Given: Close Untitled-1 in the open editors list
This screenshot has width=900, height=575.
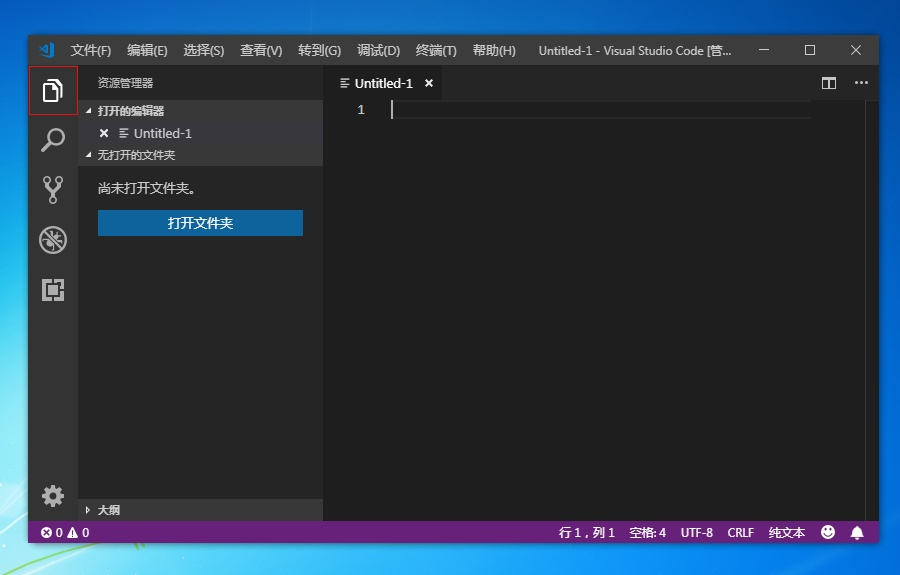Looking at the screenshot, I should (104, 133).
